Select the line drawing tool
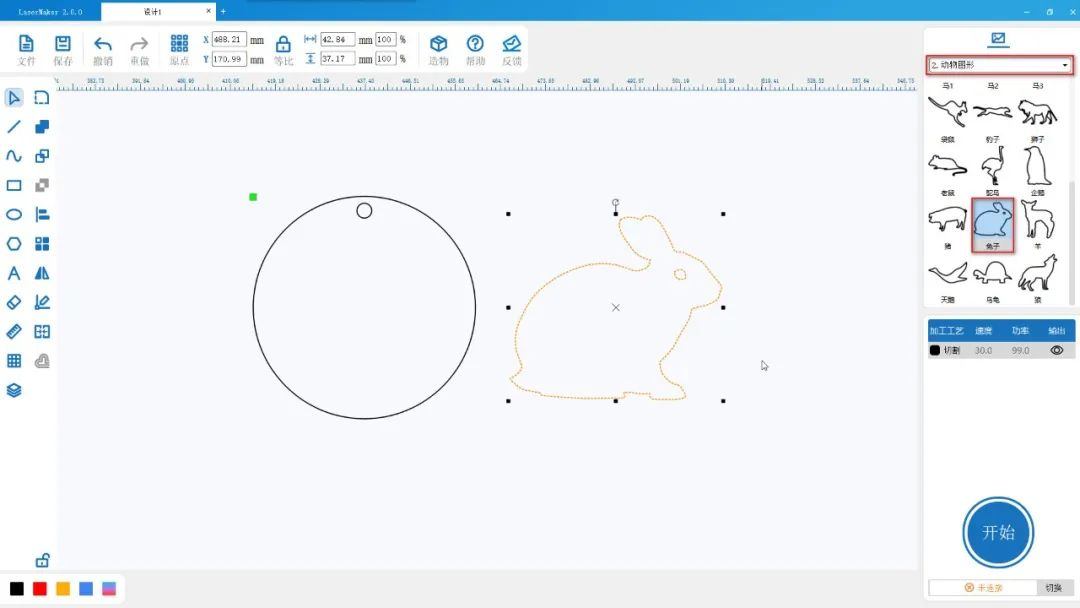 14,127
